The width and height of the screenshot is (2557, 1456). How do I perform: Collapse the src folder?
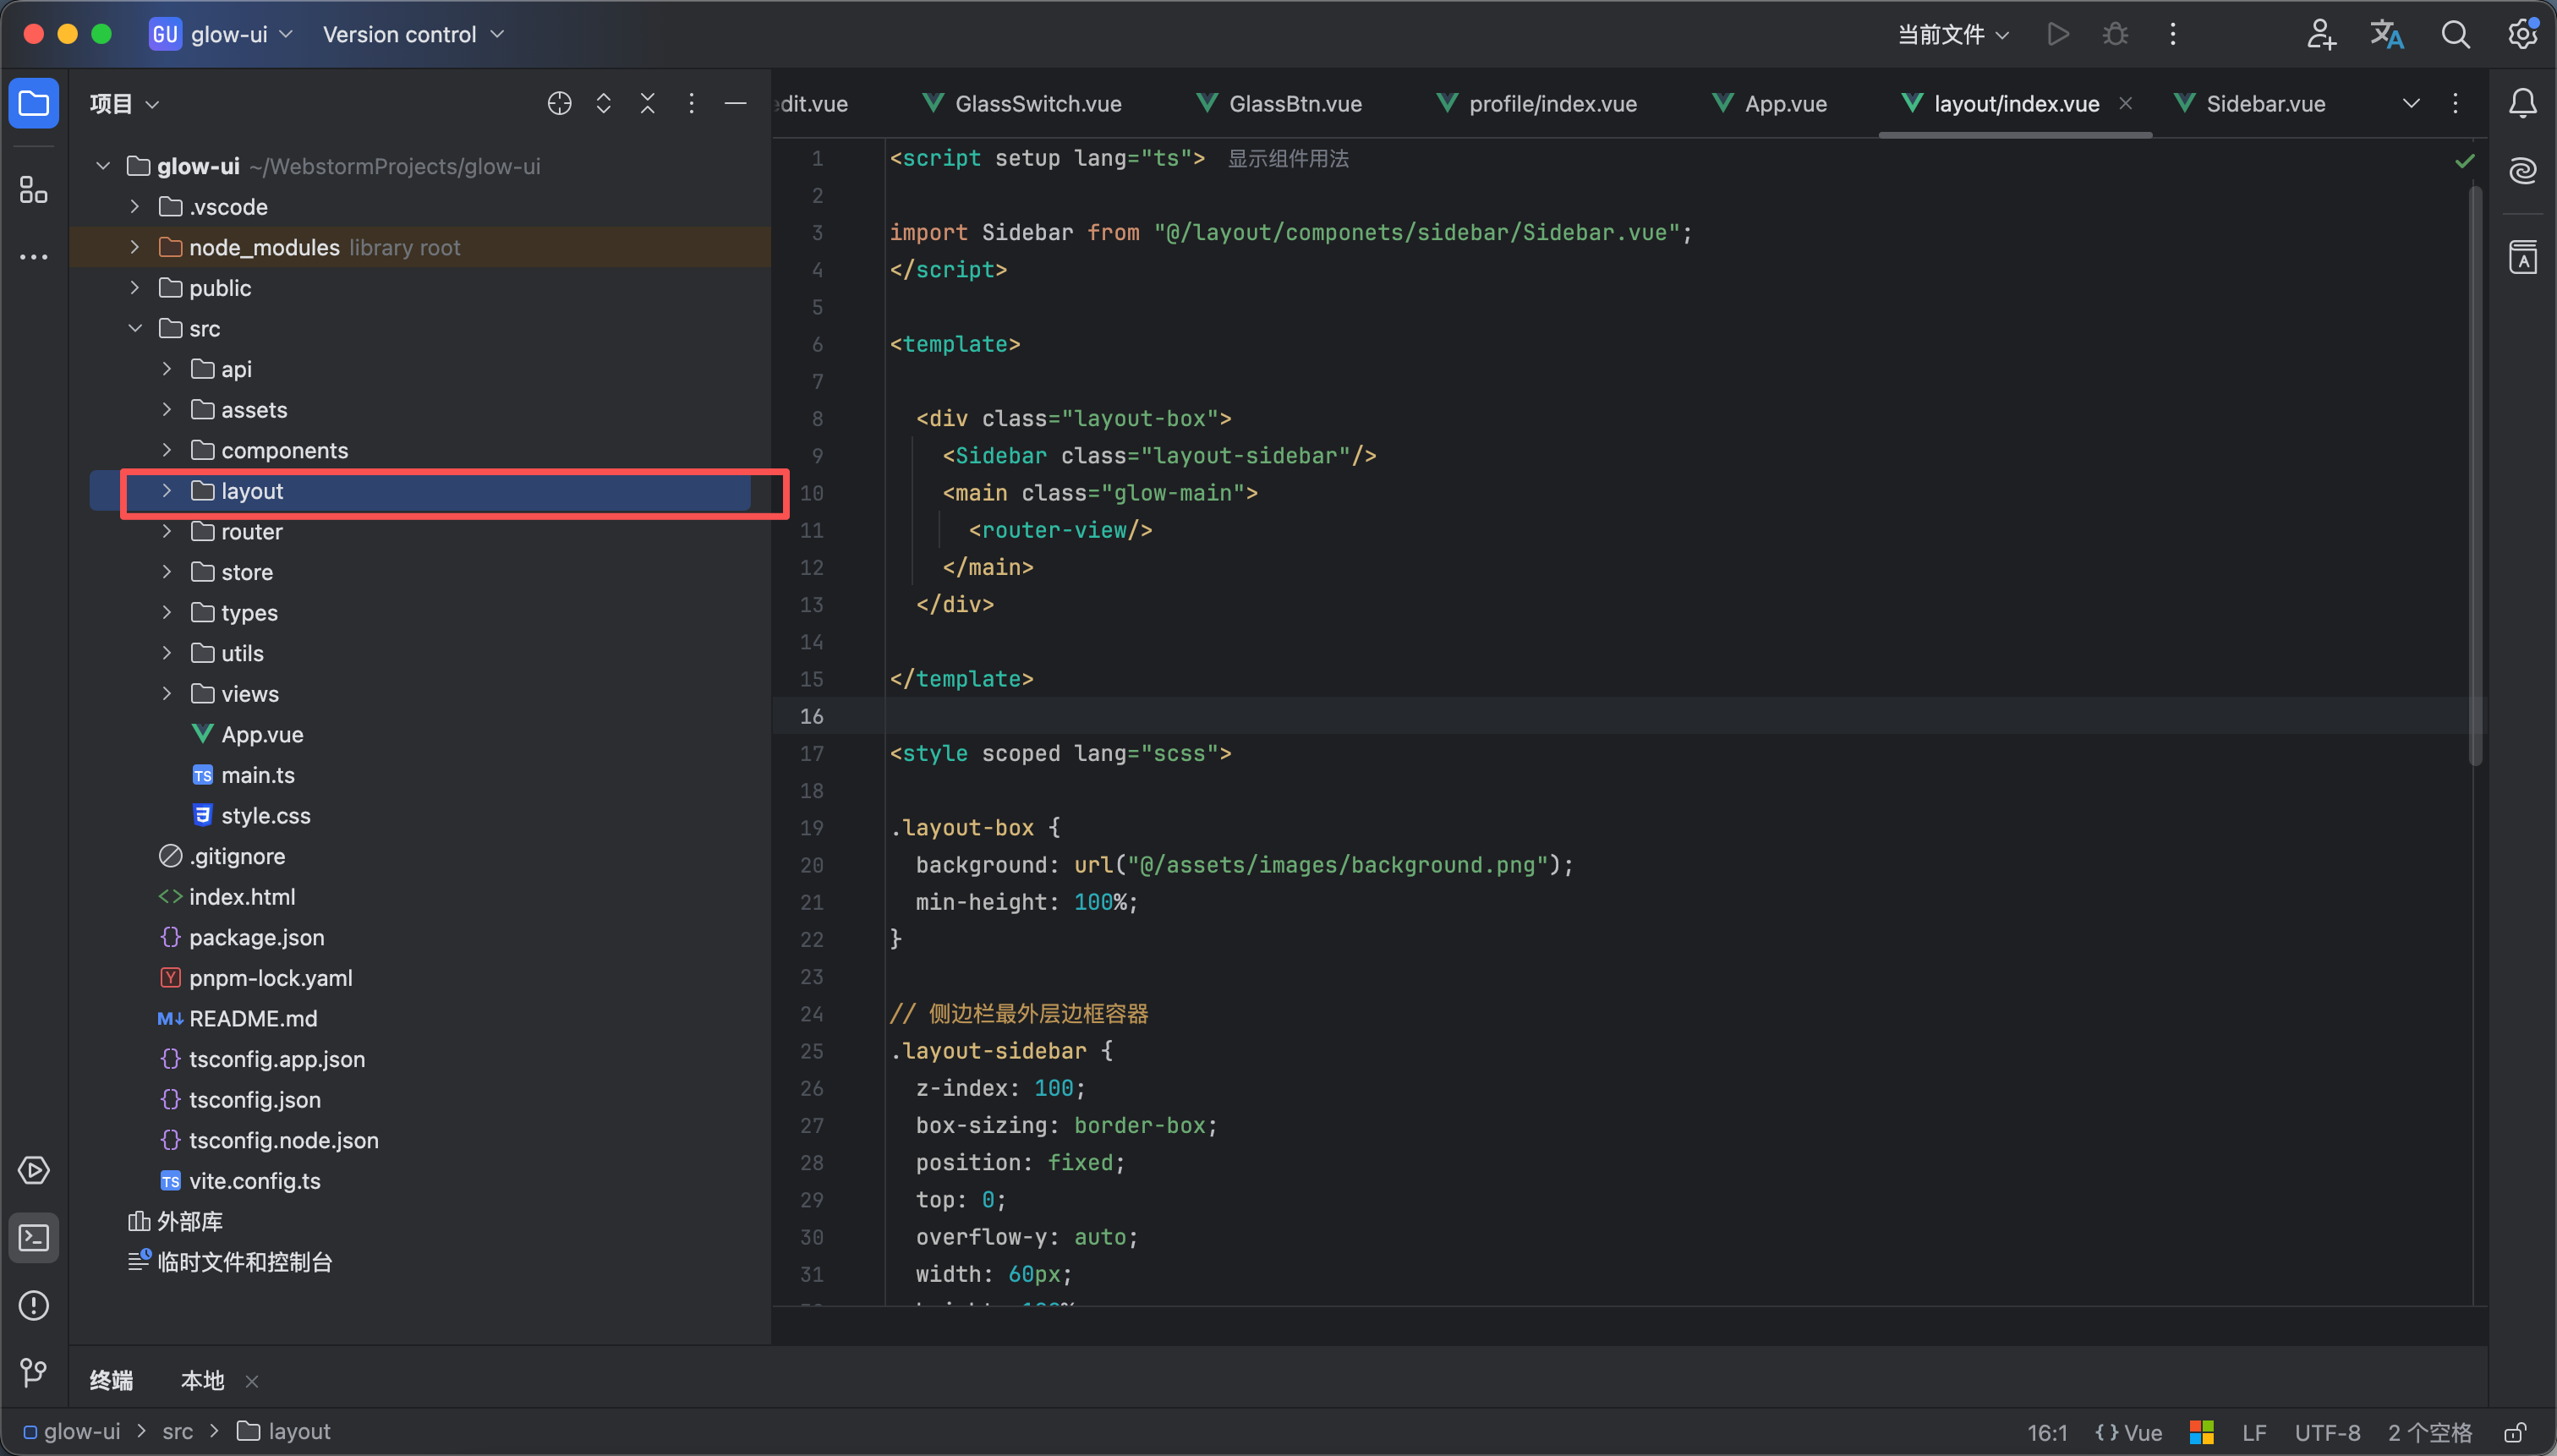(x=135, y=328)
